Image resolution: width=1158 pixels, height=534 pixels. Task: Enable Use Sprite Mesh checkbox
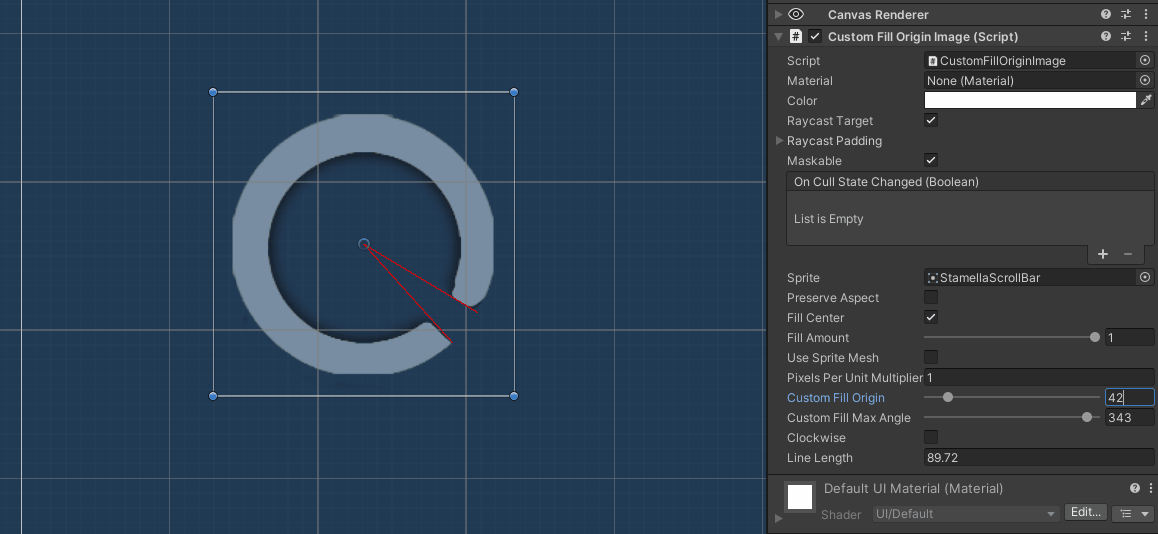931,357
